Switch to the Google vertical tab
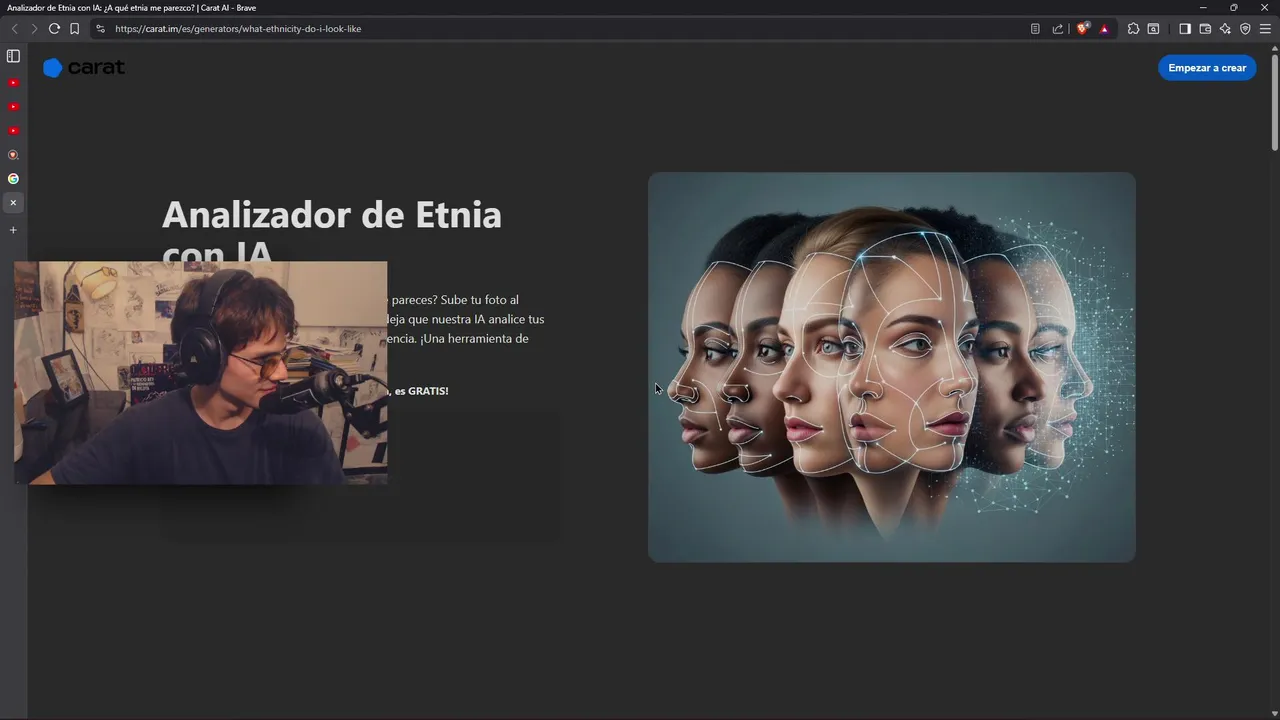The image size is (1280, 720). click(13, 179)
